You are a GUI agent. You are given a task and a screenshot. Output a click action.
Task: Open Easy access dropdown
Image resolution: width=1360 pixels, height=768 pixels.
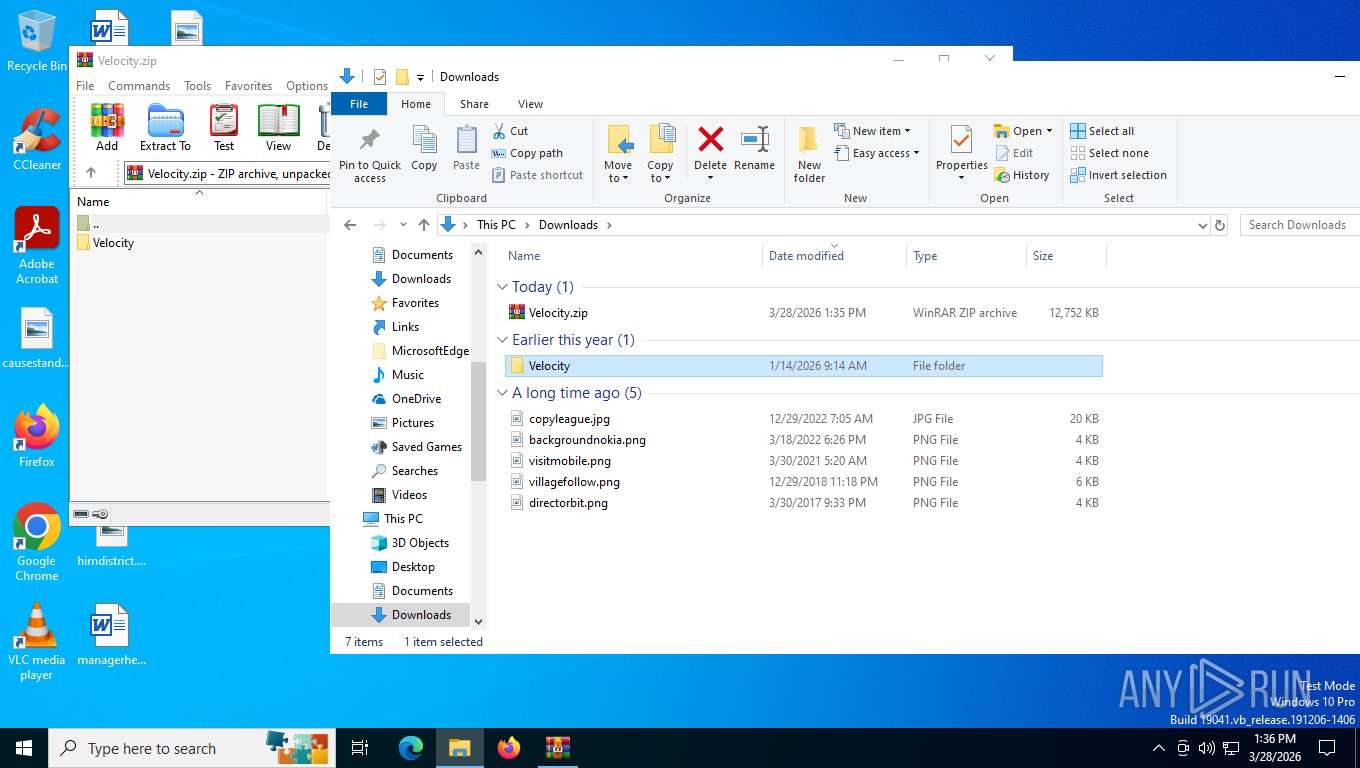[876, 153]
